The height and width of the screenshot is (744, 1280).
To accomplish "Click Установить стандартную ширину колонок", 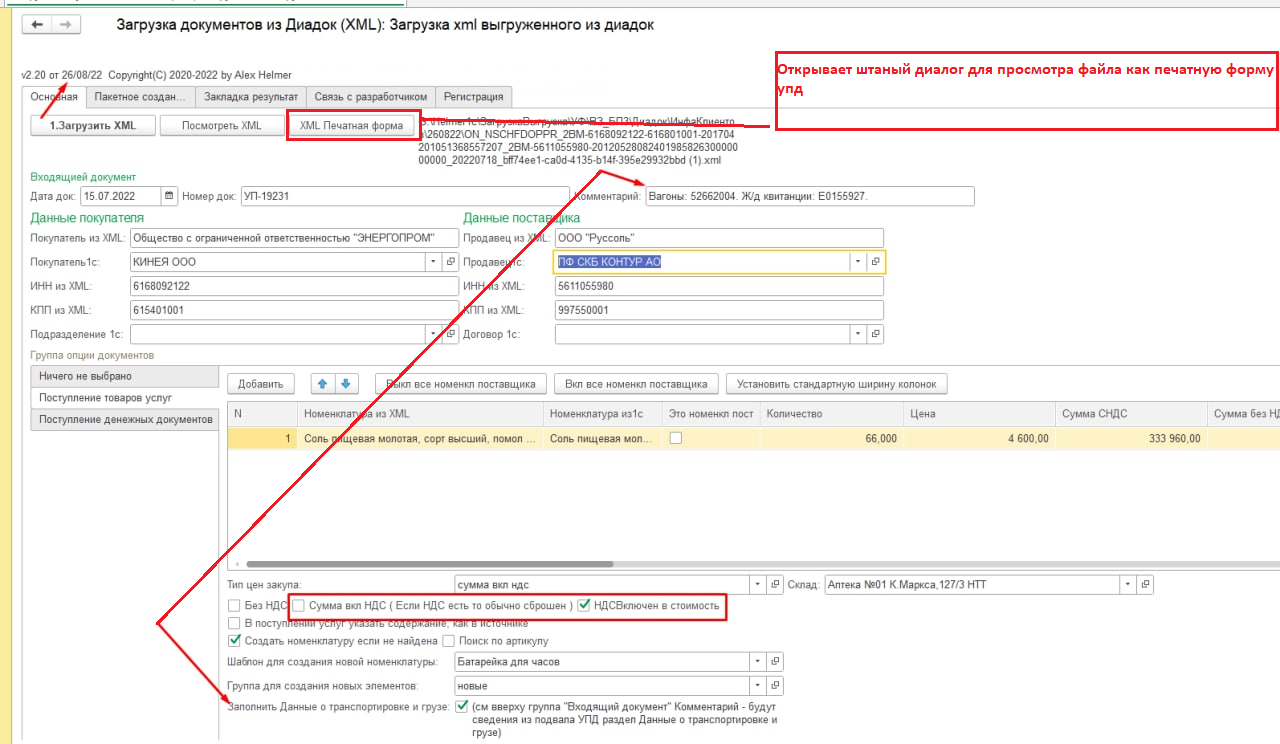I will pyautogui.click(x=837, y=383).
